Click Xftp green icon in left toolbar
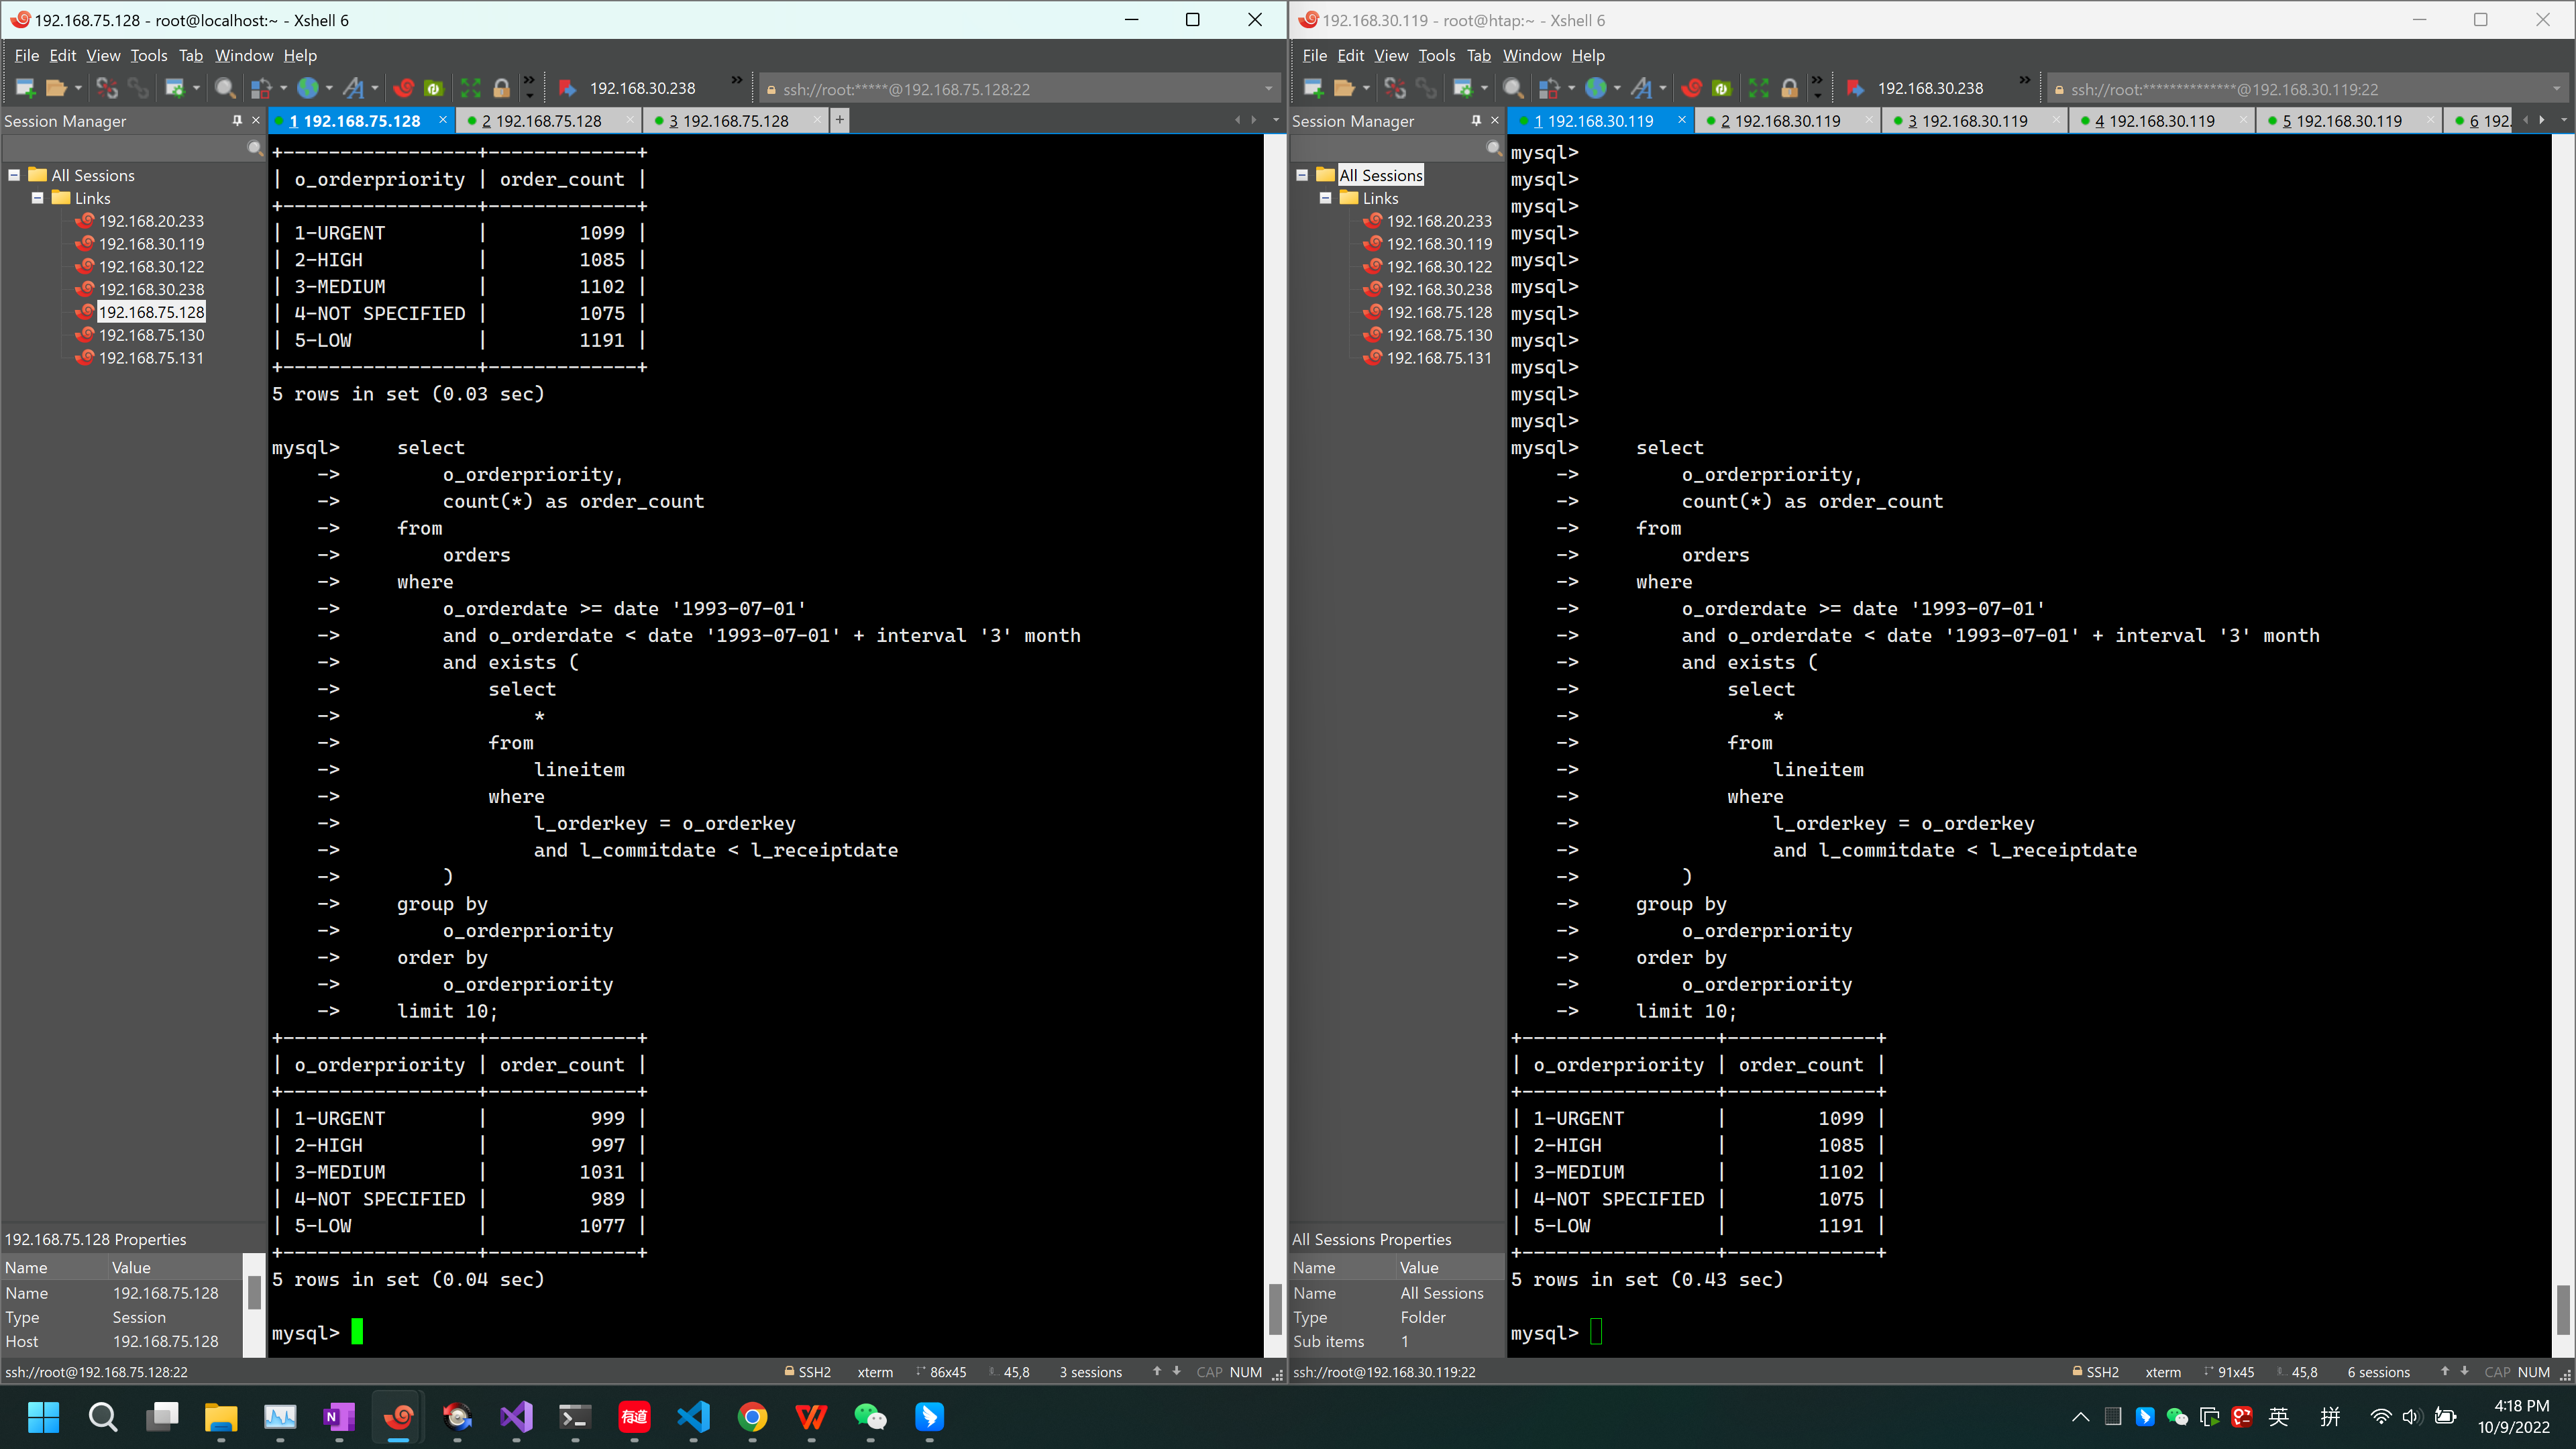Screen dimensions: 2576x1449 (433, 89)
